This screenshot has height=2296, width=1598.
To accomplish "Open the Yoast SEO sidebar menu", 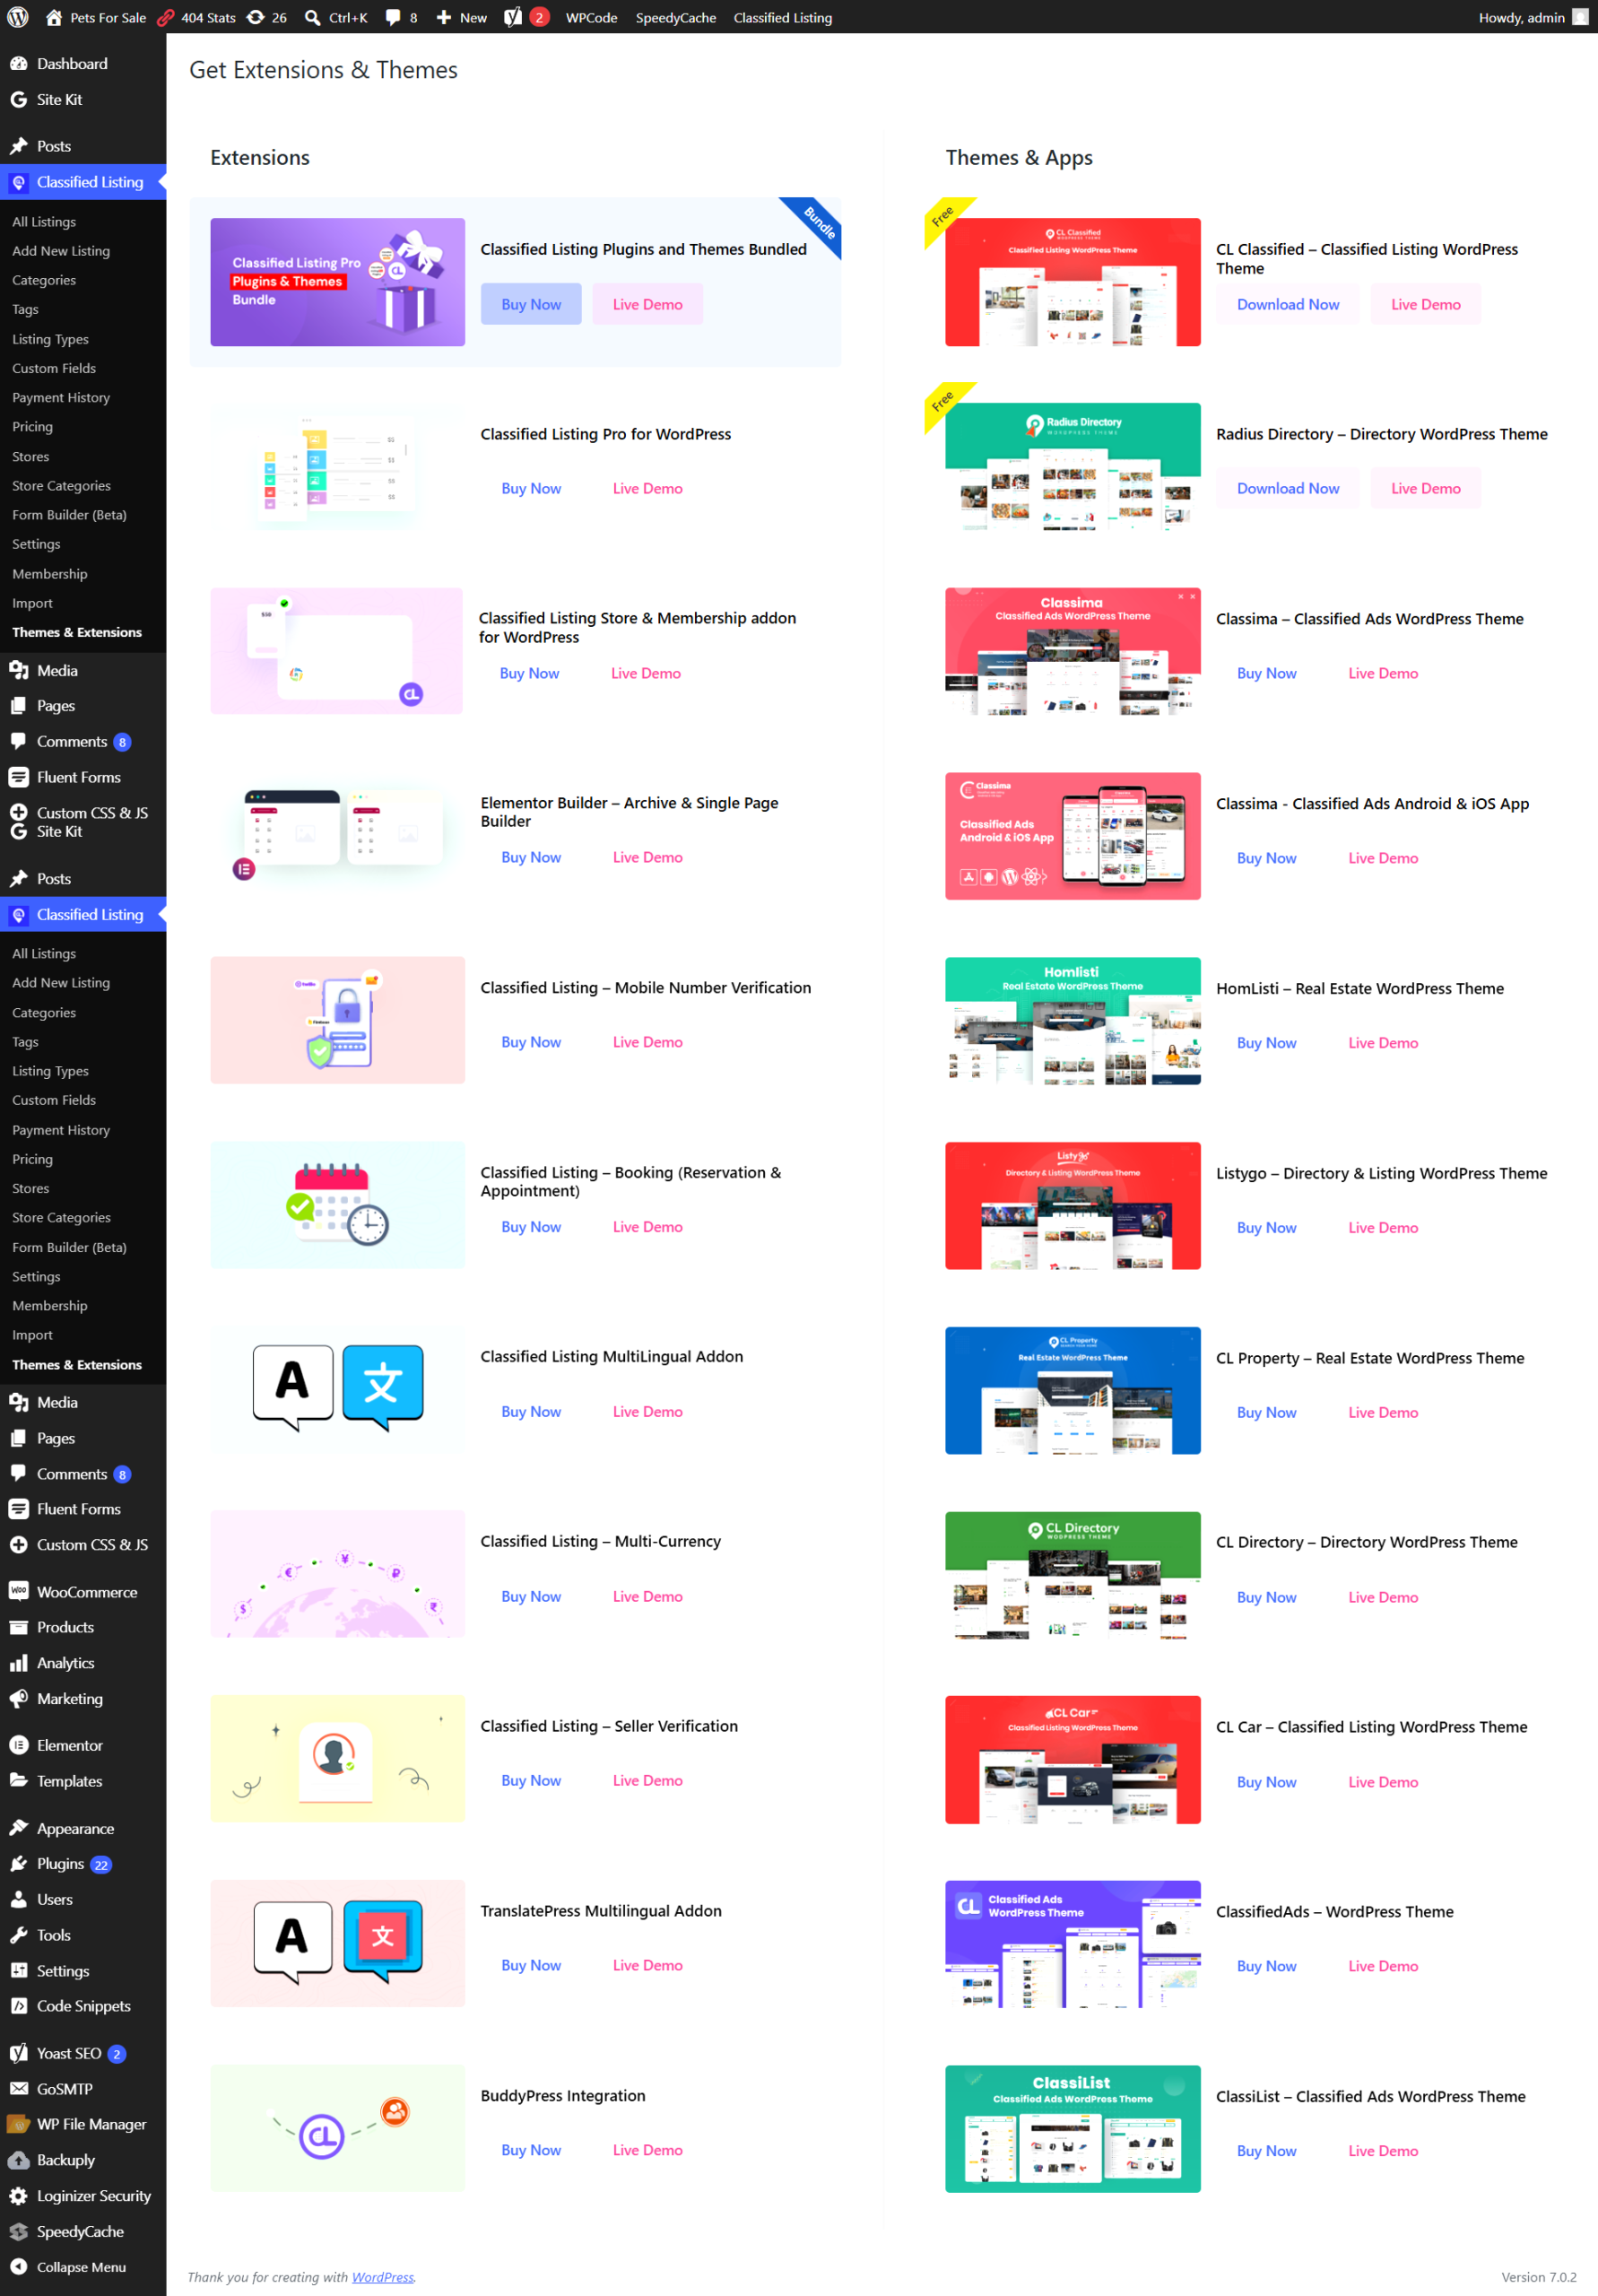I will [x=83, y=2053].
